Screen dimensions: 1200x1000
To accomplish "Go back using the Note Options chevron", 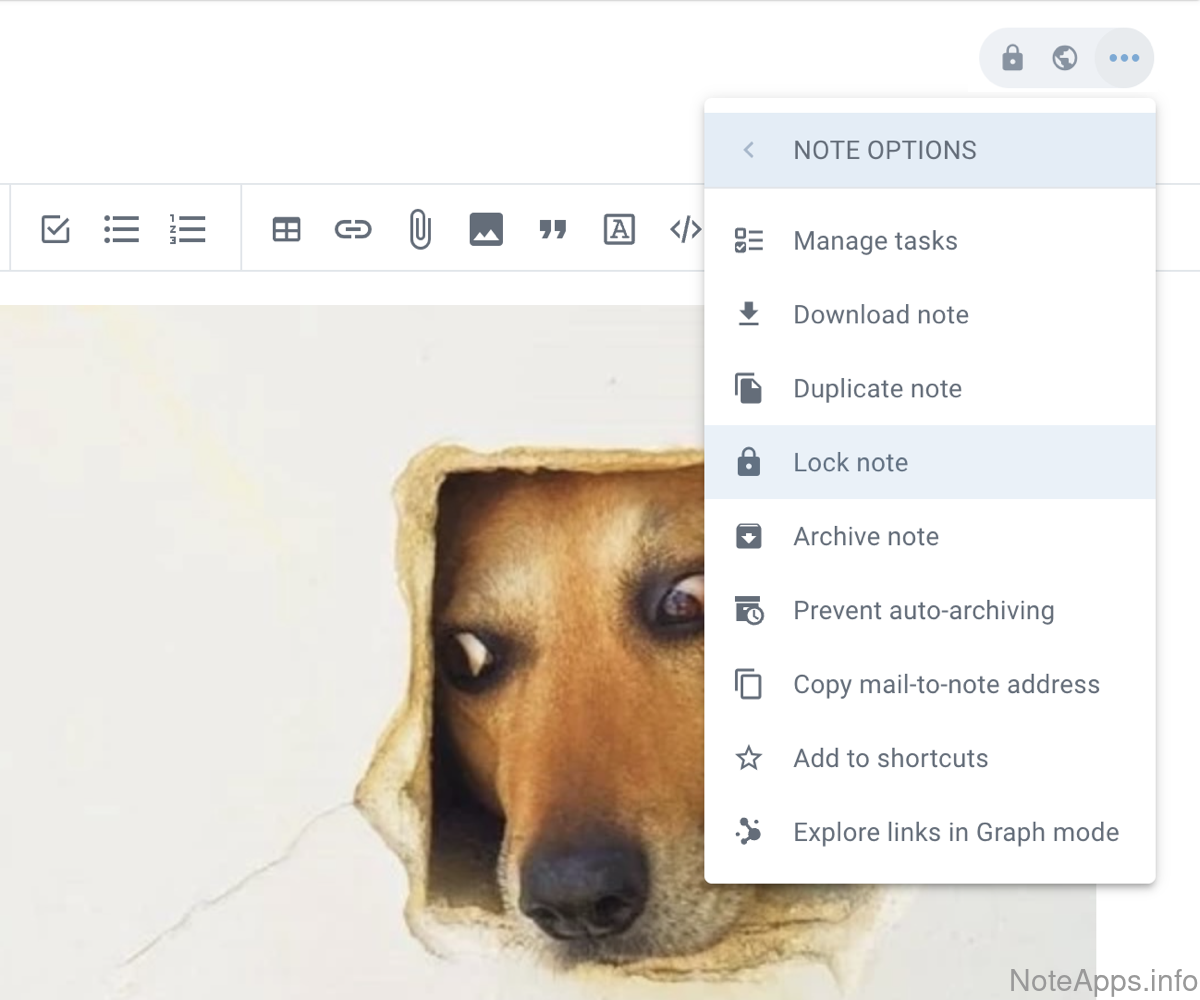I will tap(748, 150).
